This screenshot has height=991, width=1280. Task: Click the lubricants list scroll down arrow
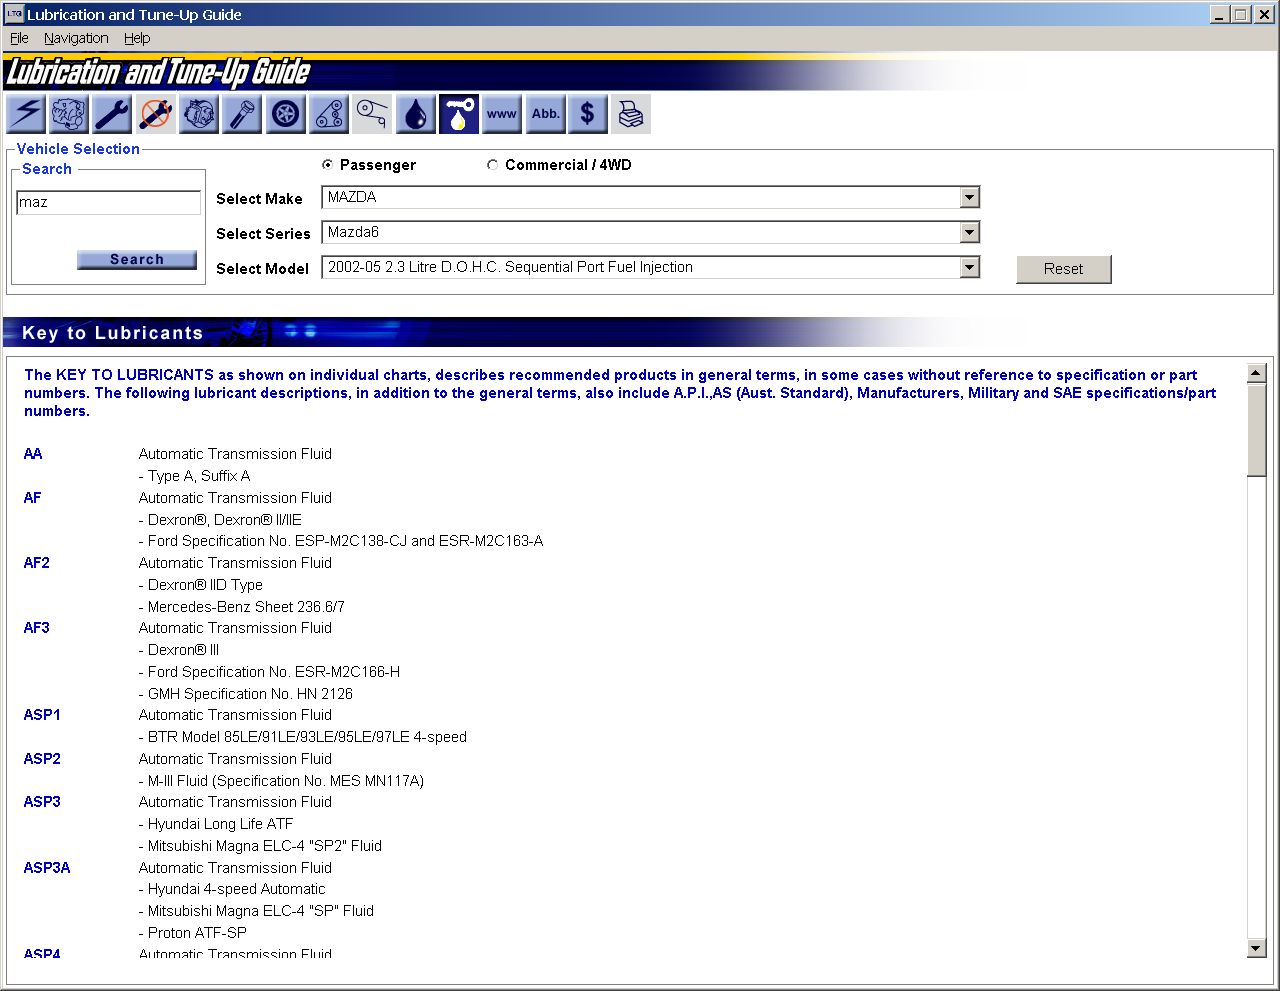[x=1257, y=948]
